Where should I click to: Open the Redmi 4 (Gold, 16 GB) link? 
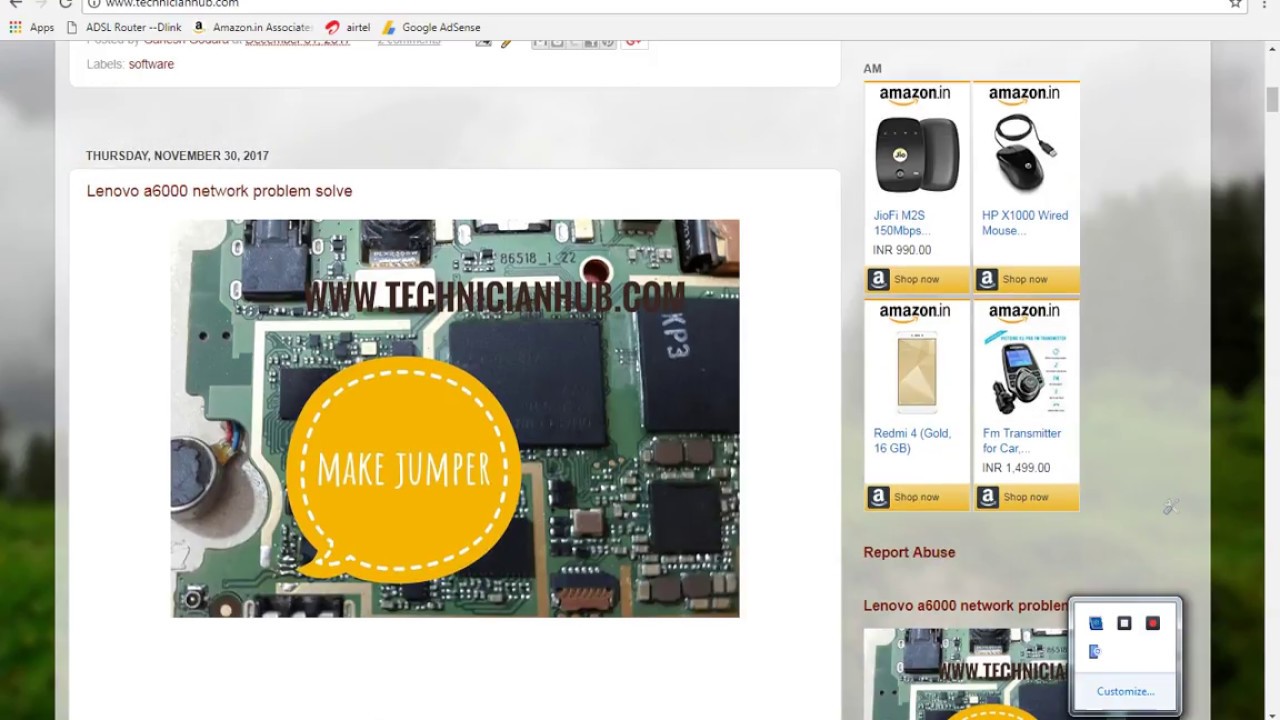pyautogui.click(x=912, y=441)
